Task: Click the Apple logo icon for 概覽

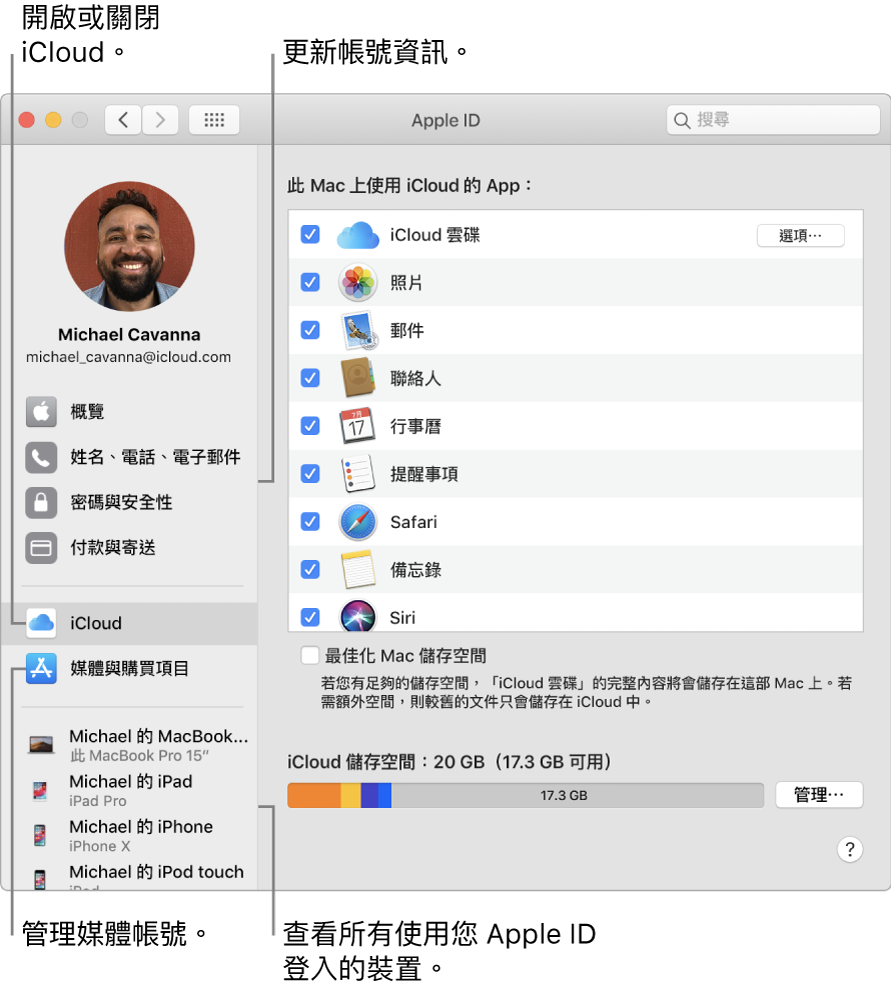Action: pos(41,412)
